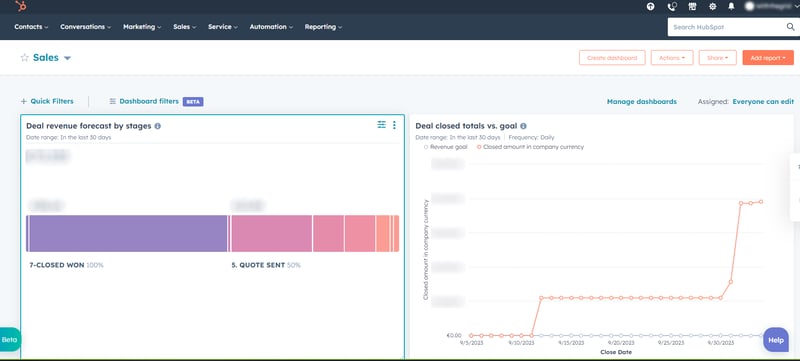The height and width of the screenshot is (361, 800).
Task: Open the Actions dropdown
Action: click(x=672, y=58)
